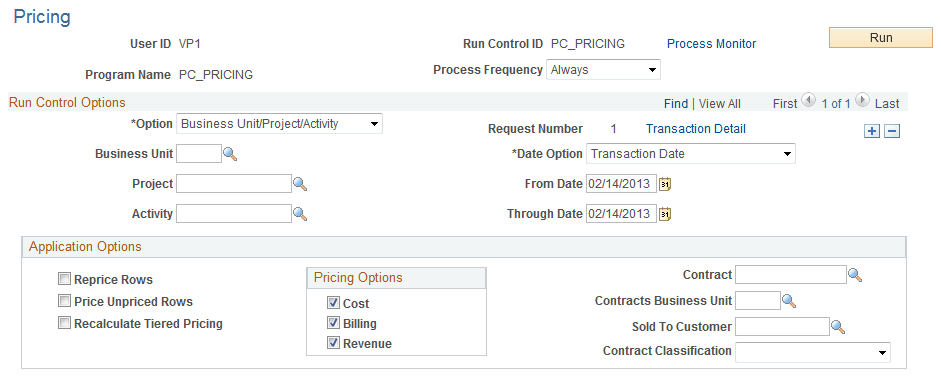
Task: Click the PC_PRICING Run Control ID value
Action: tap(588, 44)
